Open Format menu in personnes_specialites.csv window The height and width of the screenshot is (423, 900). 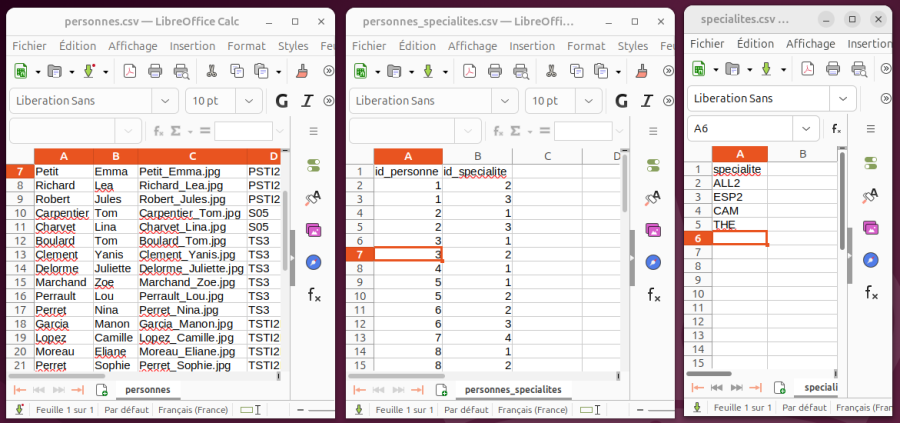586,46
